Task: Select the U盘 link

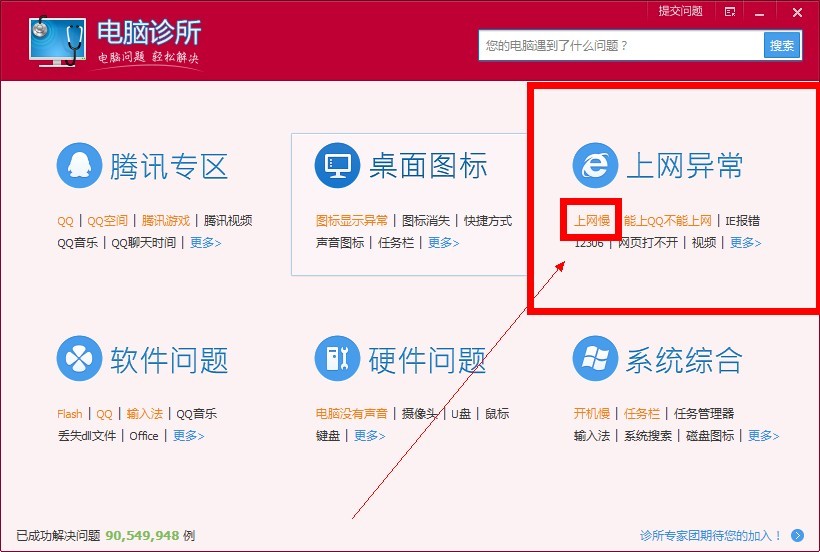Action: point(461,414)
